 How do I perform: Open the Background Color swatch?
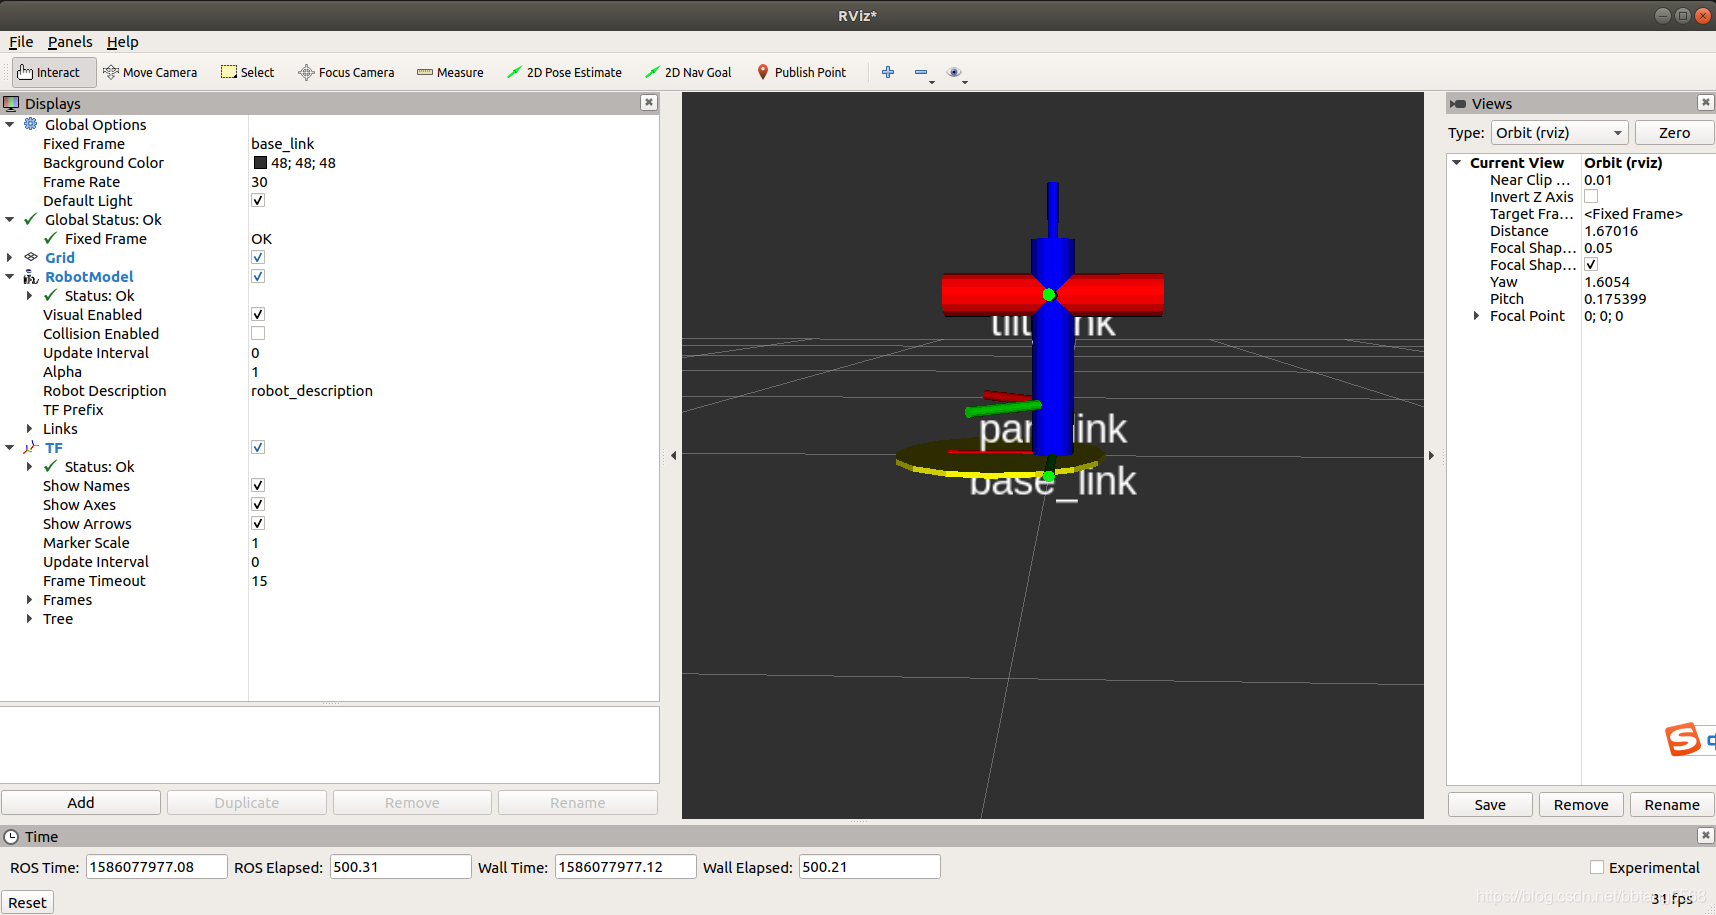[260, 162]
